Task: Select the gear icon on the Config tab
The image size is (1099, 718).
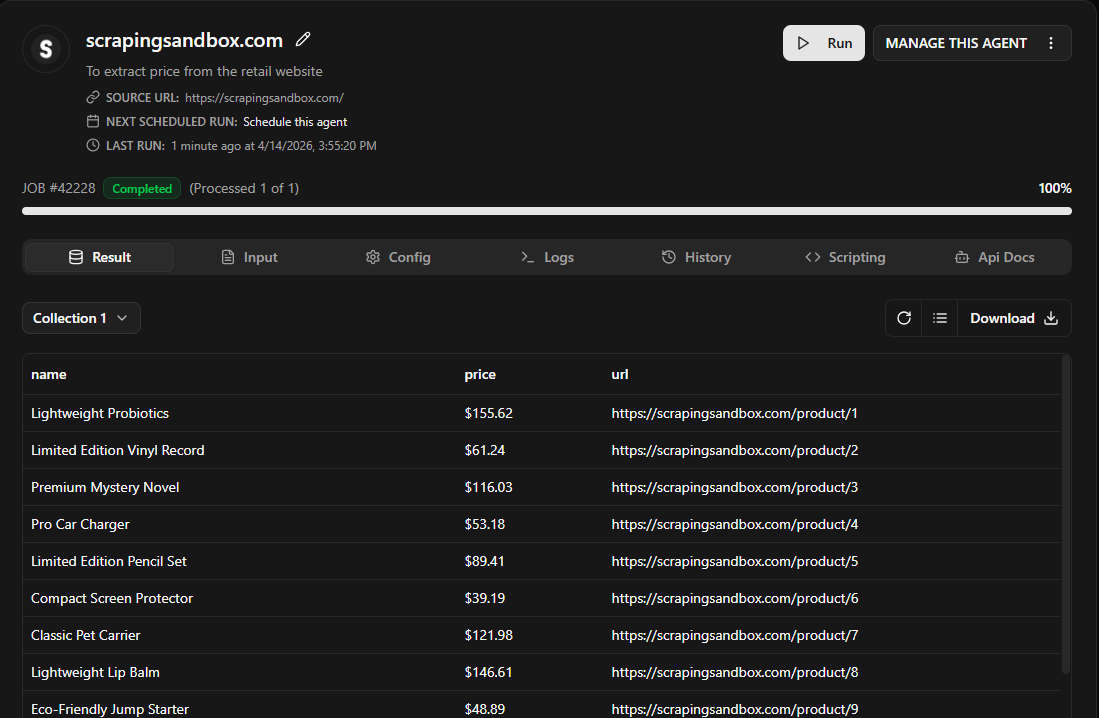Action: pos(373,256)
